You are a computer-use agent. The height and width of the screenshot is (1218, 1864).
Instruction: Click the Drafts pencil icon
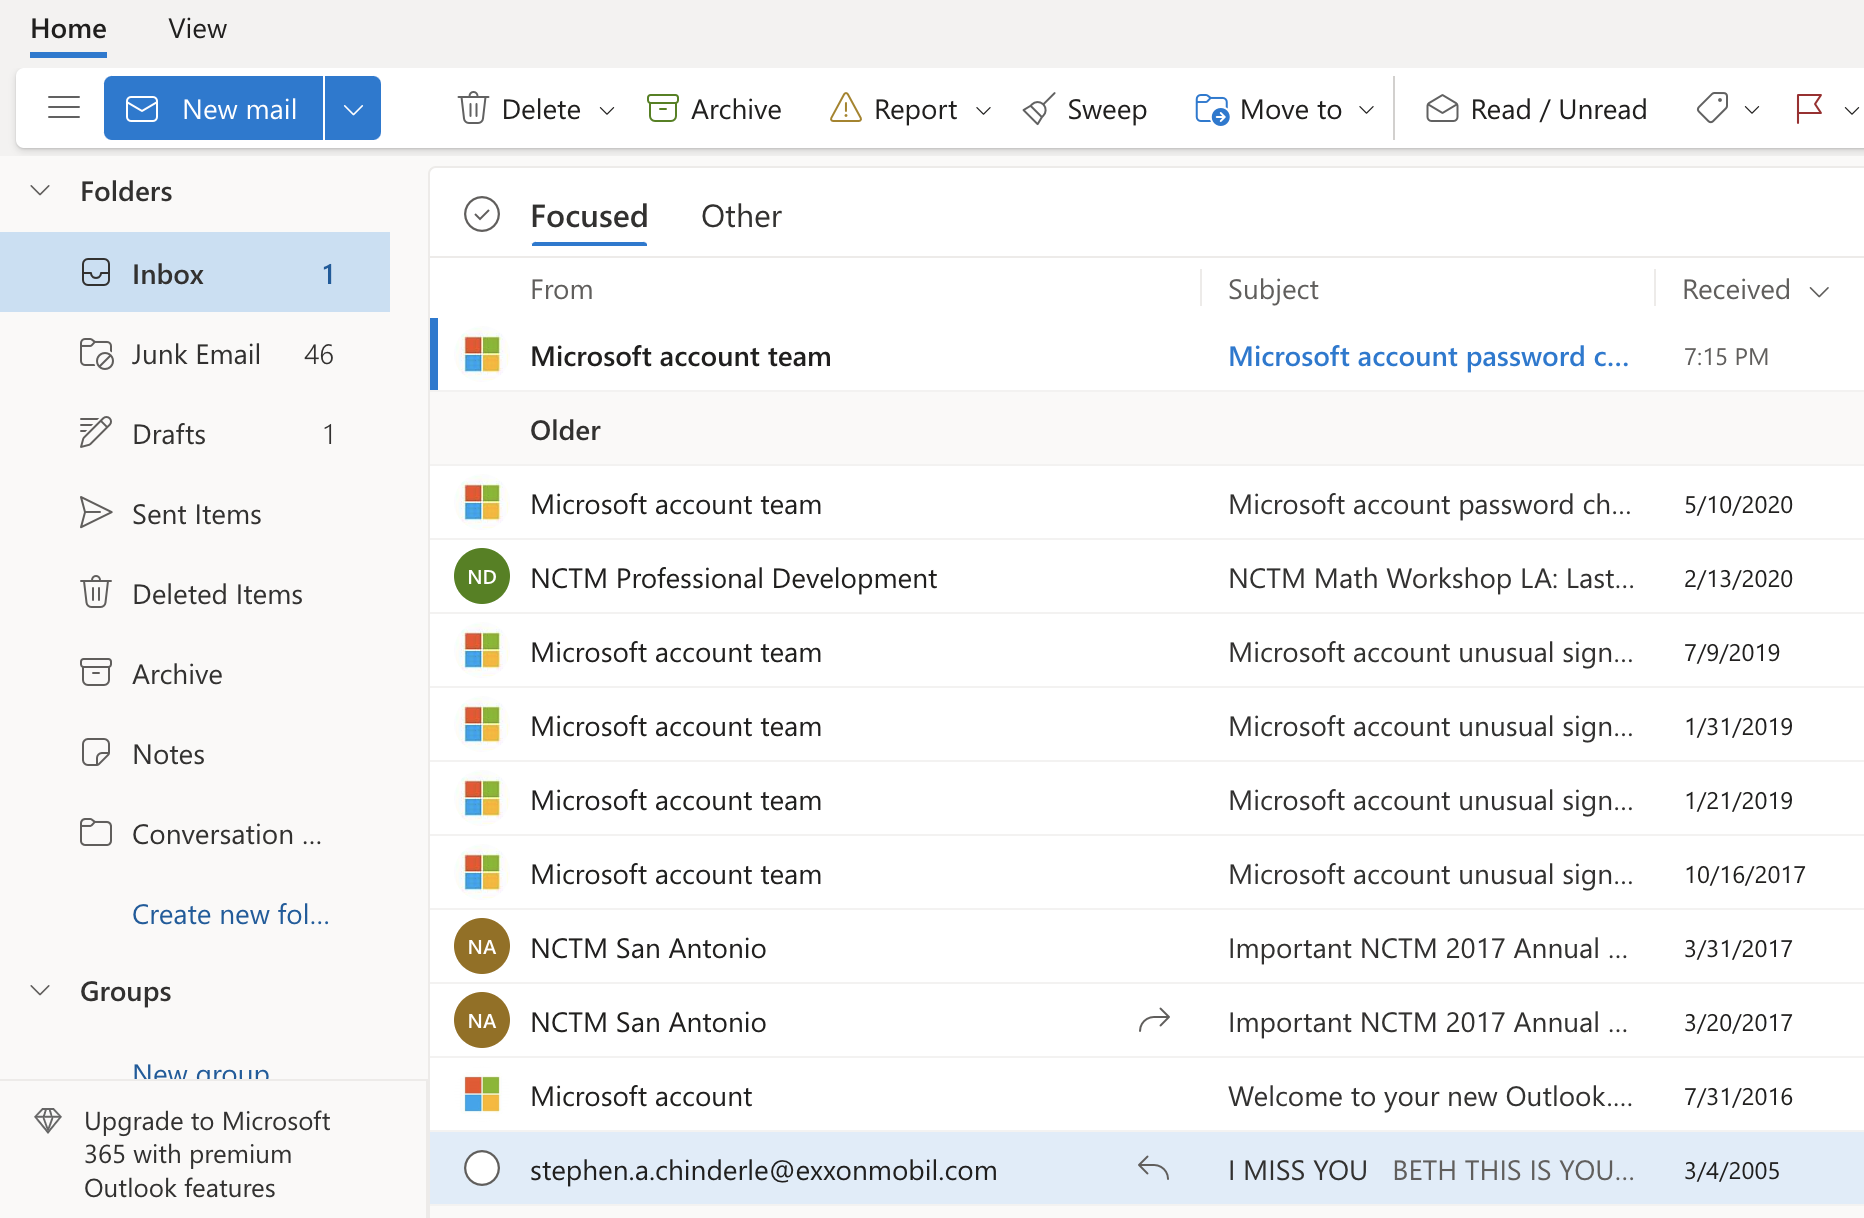click(96, 432)
